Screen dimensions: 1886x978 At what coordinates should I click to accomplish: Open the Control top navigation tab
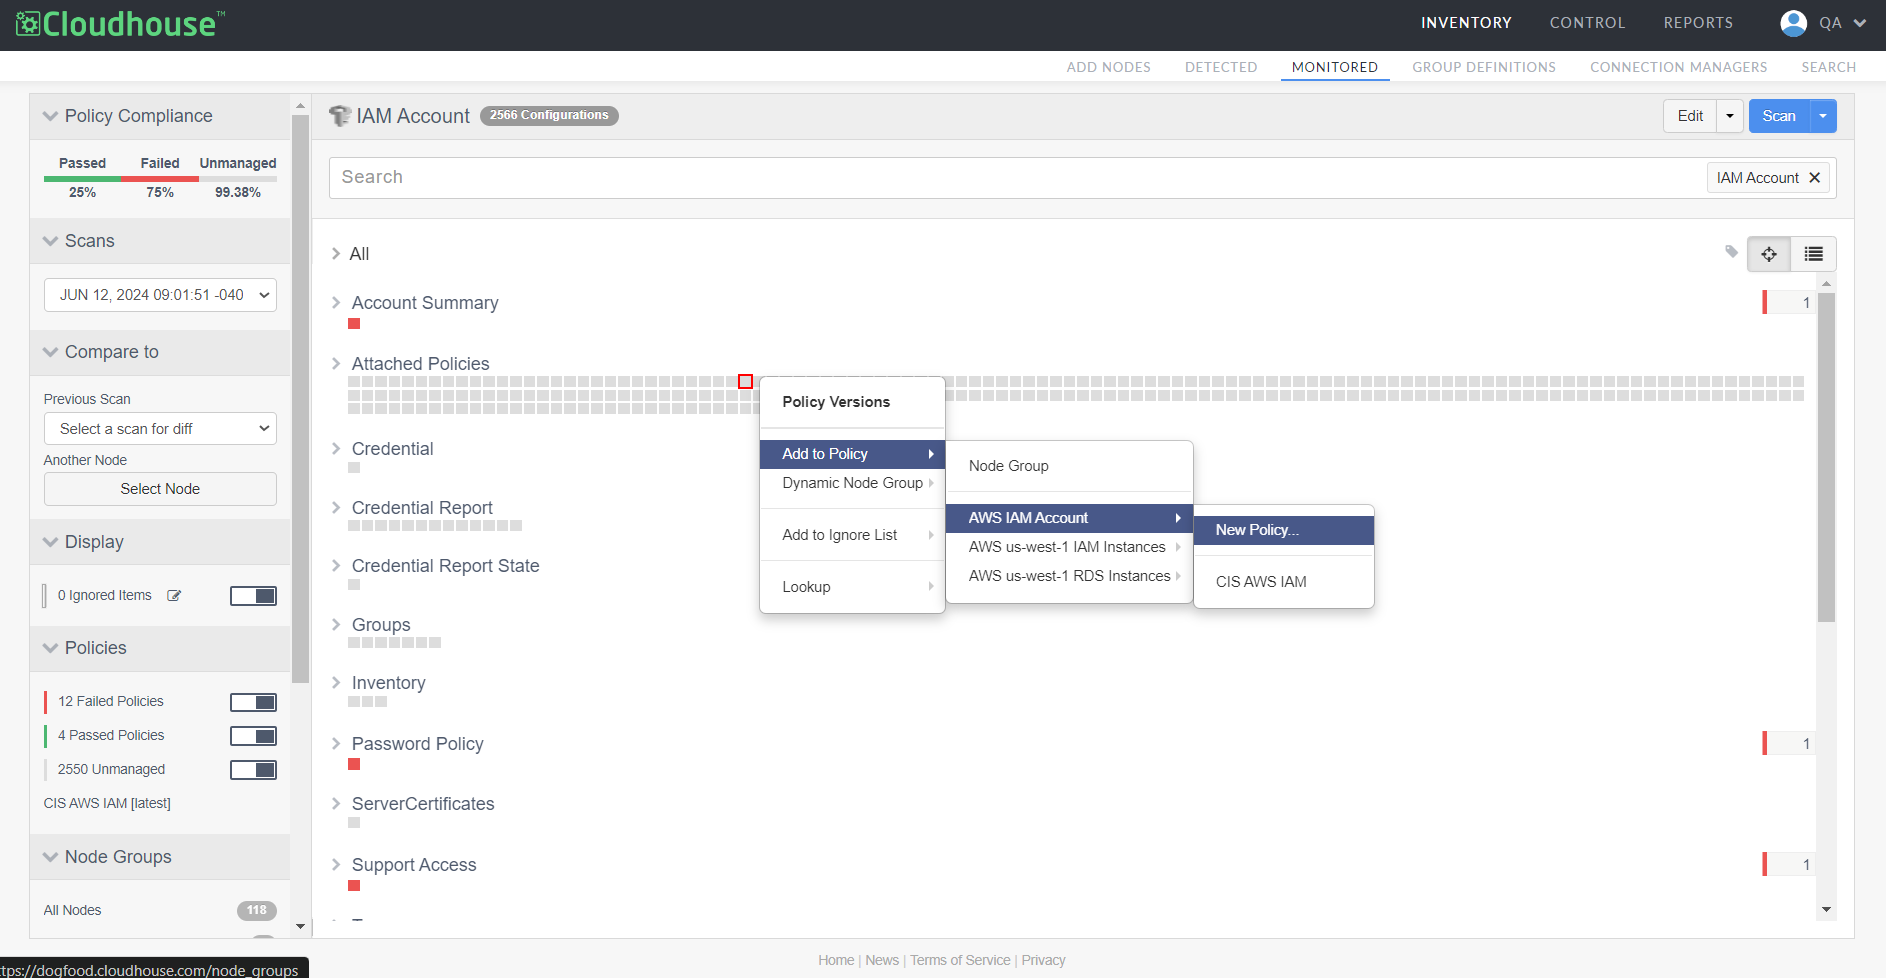(x=1587, y=23)
